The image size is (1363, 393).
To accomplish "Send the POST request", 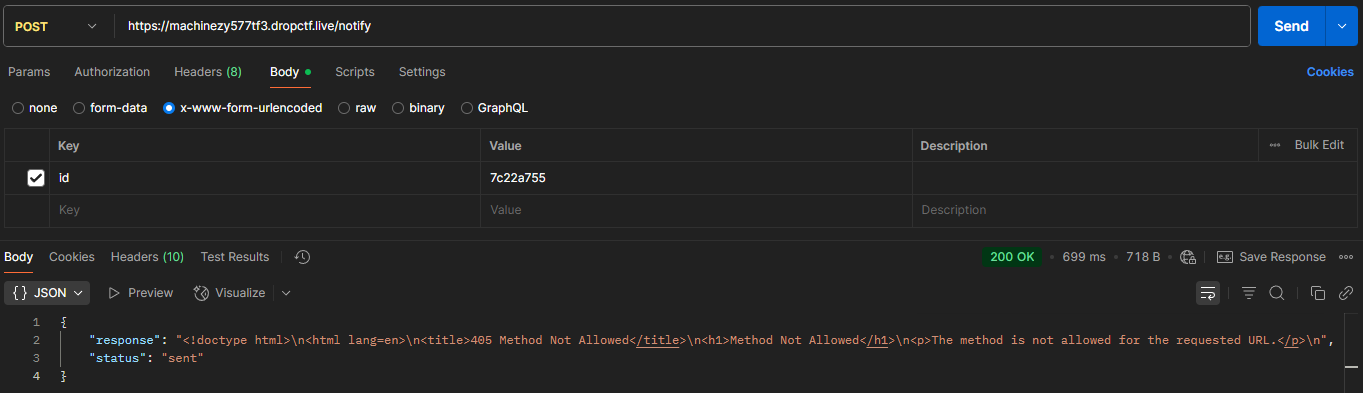I will [1291, 26].
